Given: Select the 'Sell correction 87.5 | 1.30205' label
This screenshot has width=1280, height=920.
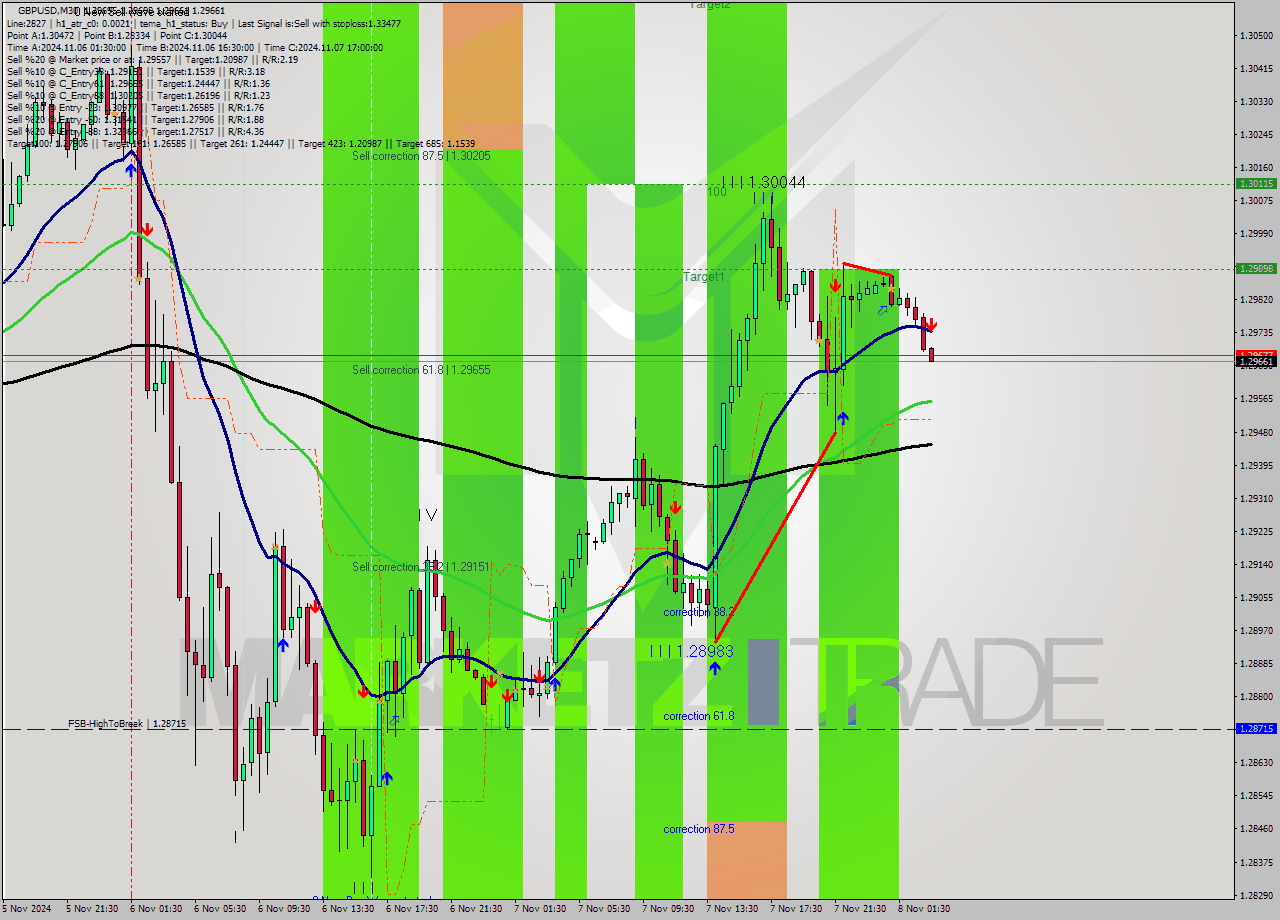Looking at the screenshot, I should point(421,156).
